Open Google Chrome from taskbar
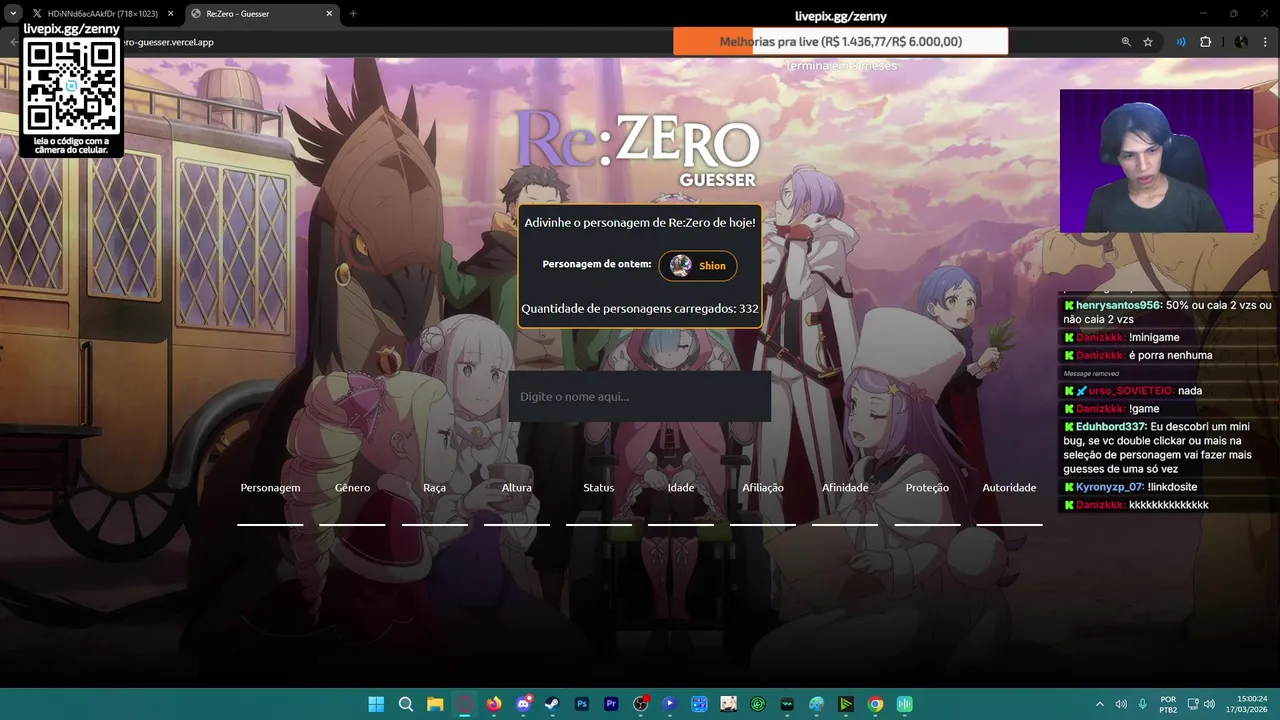 [875, 704]
